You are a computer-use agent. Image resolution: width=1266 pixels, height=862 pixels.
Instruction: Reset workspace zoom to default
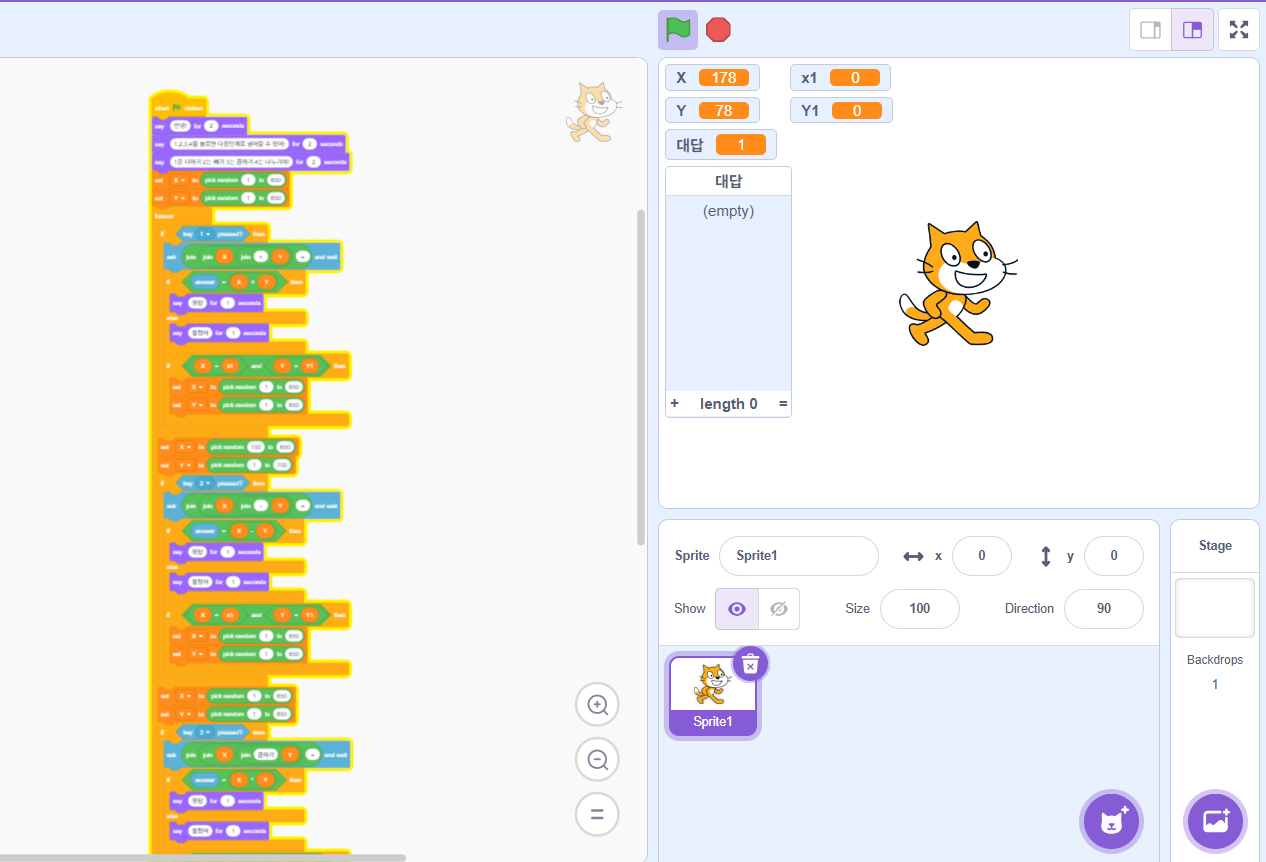click(597, 814)
